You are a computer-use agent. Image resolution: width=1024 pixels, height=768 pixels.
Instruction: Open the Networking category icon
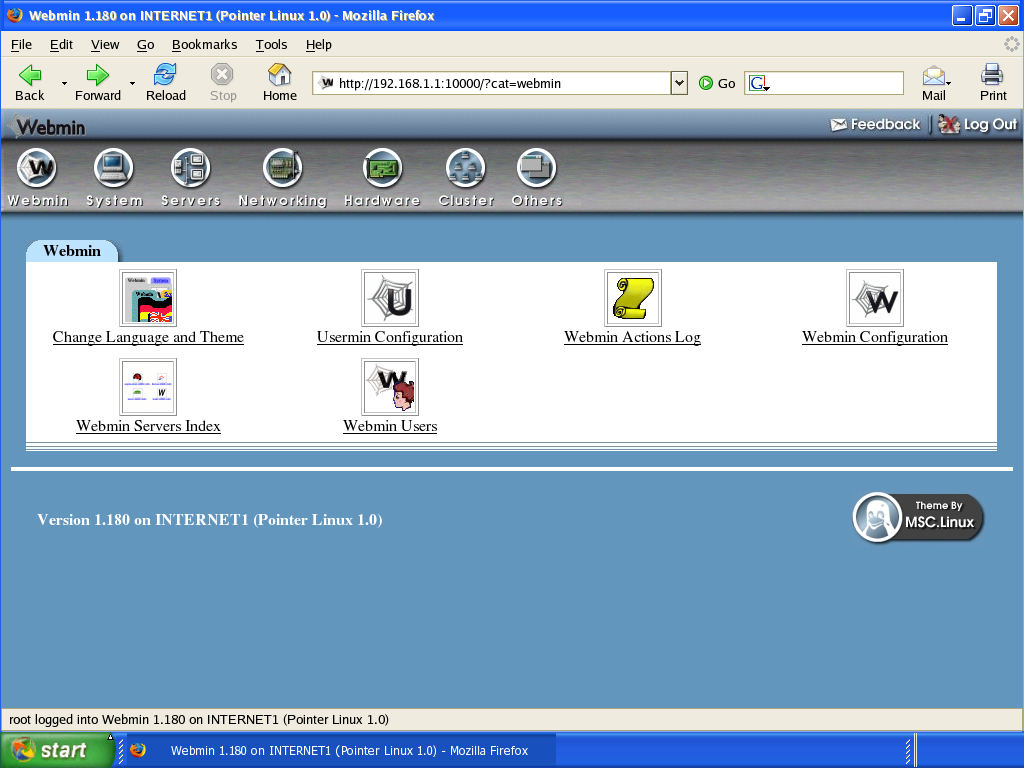(282, 168)
